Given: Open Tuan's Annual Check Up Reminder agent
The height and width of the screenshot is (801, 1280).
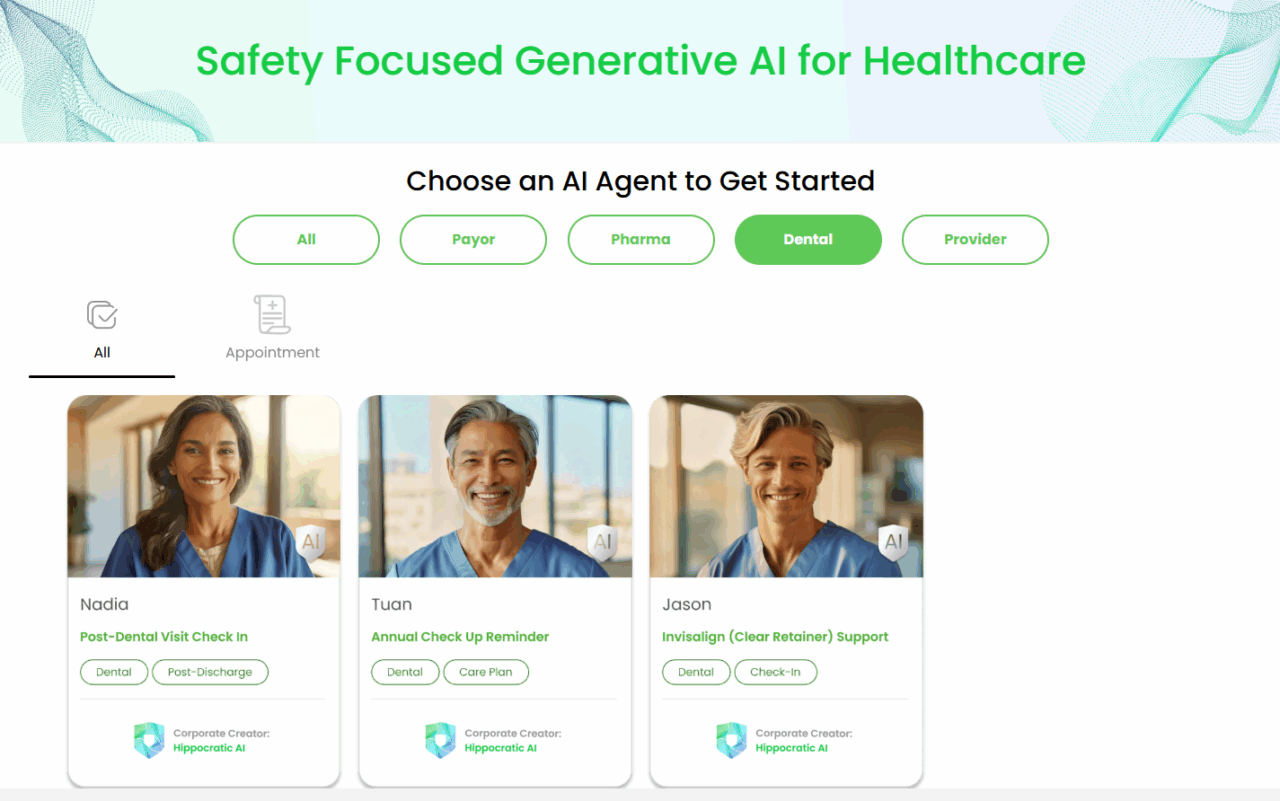Looking at the screenshot, I should (461, 636).
